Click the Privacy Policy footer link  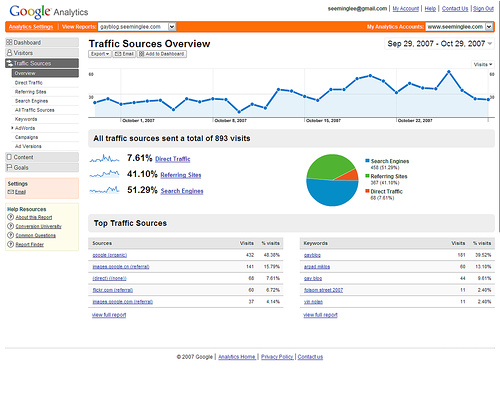click(x=277, y=357)
